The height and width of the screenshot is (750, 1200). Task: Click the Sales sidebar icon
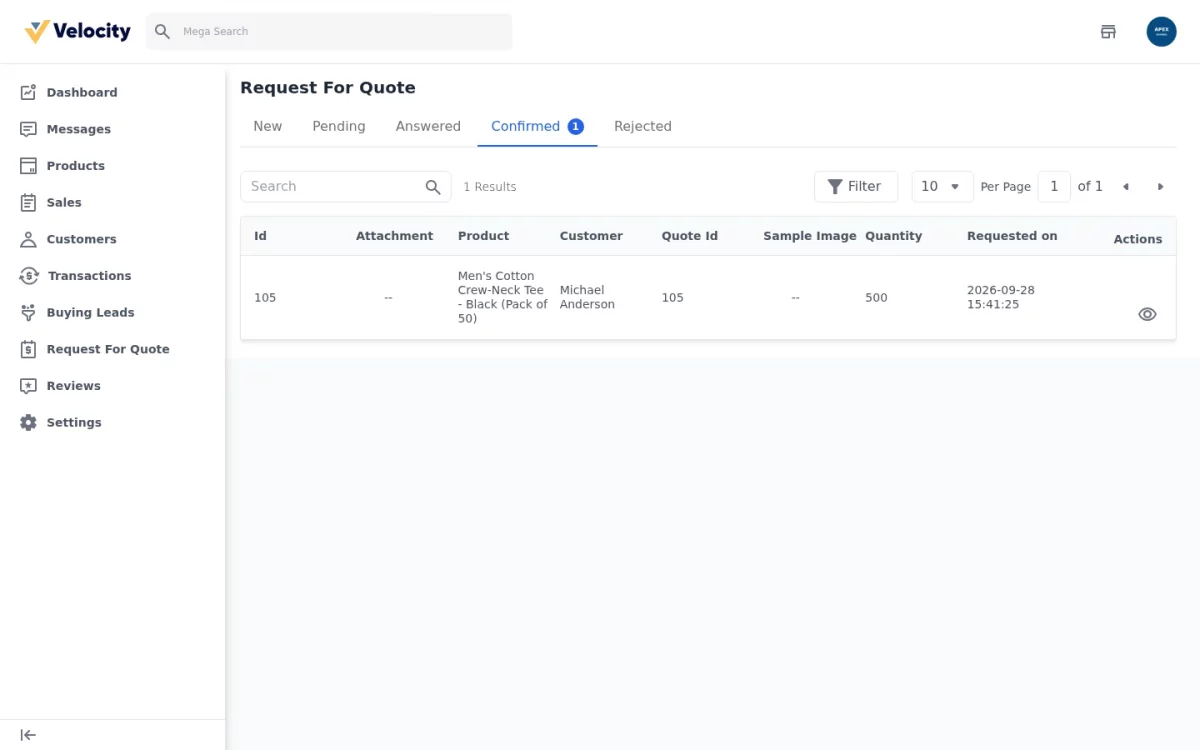point(28,202)
